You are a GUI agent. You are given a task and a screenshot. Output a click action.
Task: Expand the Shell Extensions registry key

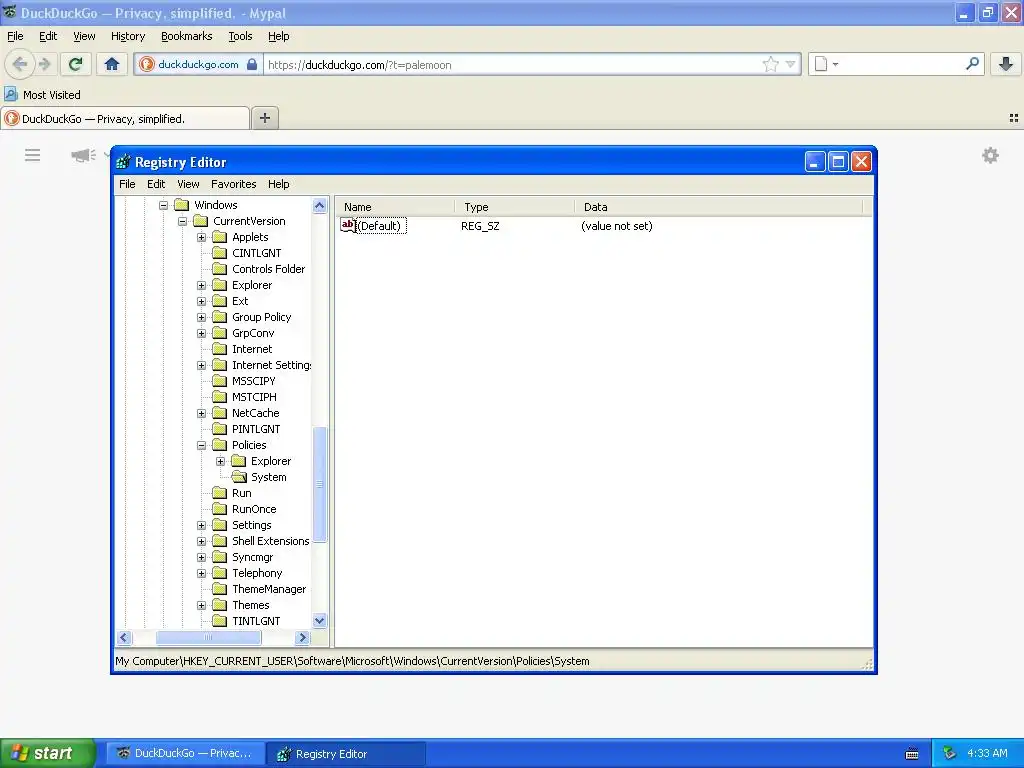(x=201, y=541)
